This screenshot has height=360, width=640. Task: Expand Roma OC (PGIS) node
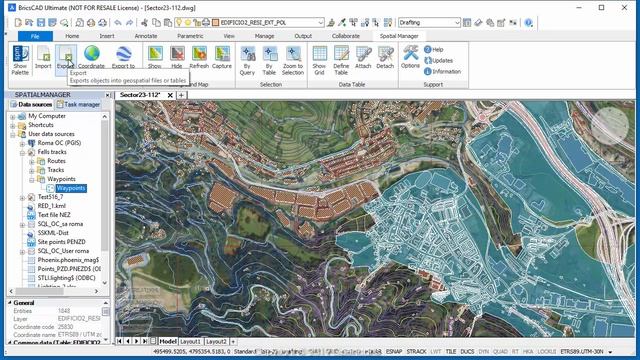point(22,144)
